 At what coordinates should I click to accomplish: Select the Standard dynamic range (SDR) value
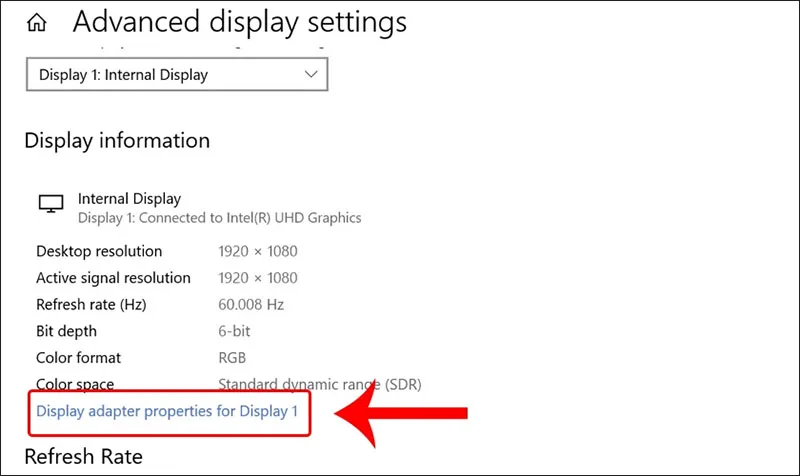(x=320, y=384)
